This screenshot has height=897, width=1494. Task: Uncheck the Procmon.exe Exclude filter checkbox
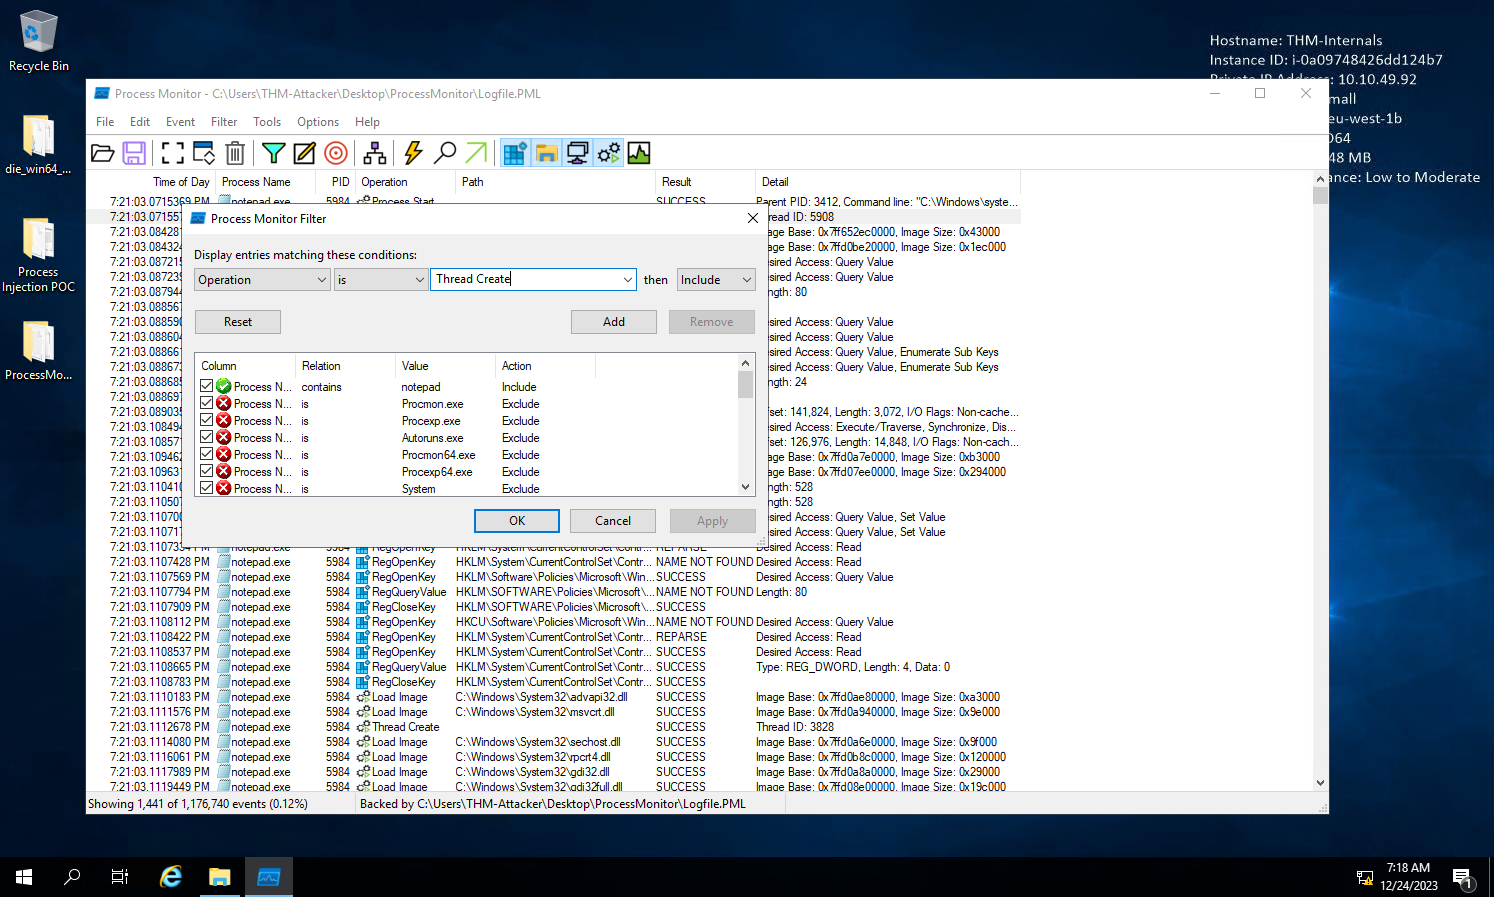(x=207, y=403)
